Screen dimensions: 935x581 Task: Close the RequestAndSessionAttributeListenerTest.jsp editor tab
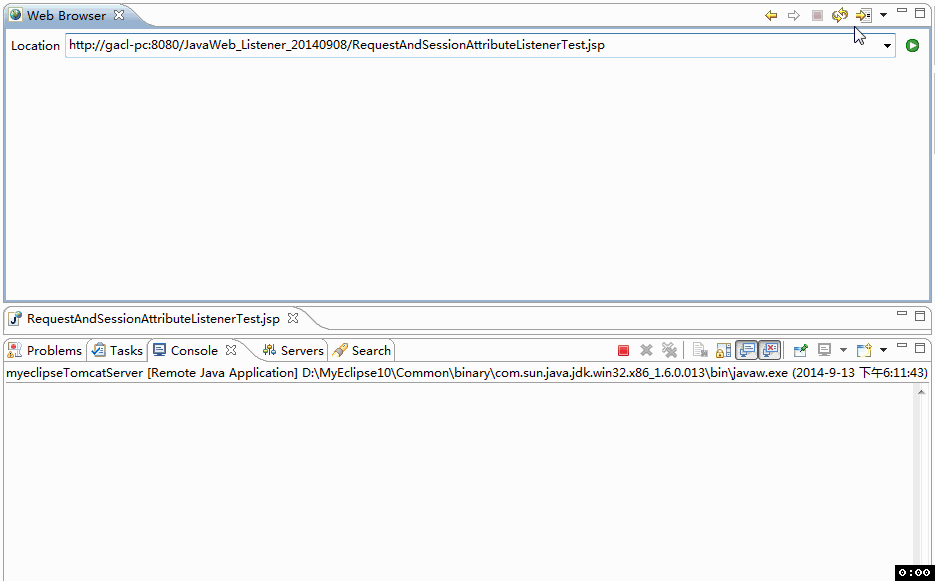click(293, 318)
